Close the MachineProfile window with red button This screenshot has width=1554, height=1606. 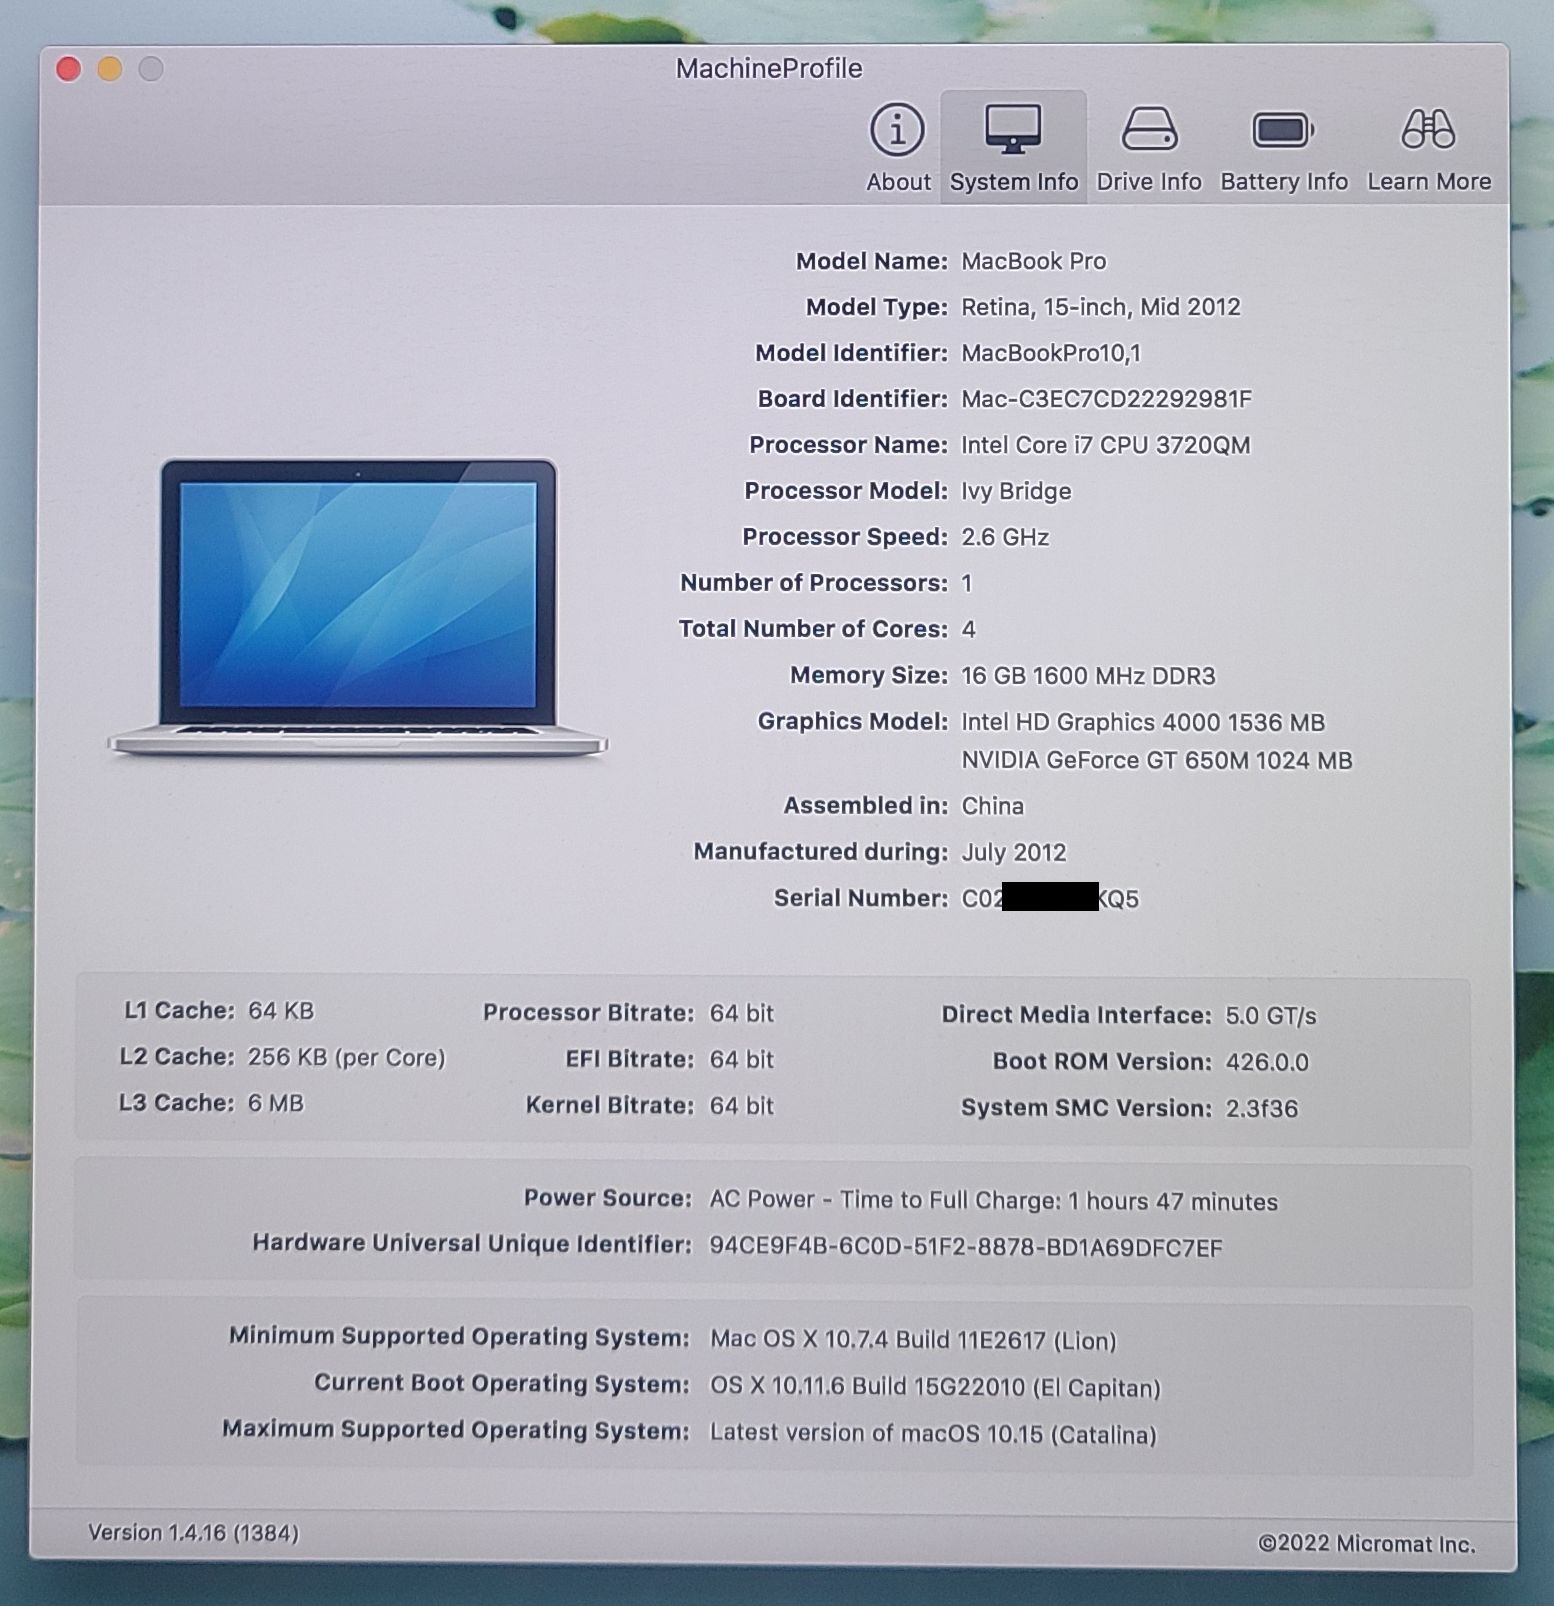pyautogui.click(x=69, y=69)
